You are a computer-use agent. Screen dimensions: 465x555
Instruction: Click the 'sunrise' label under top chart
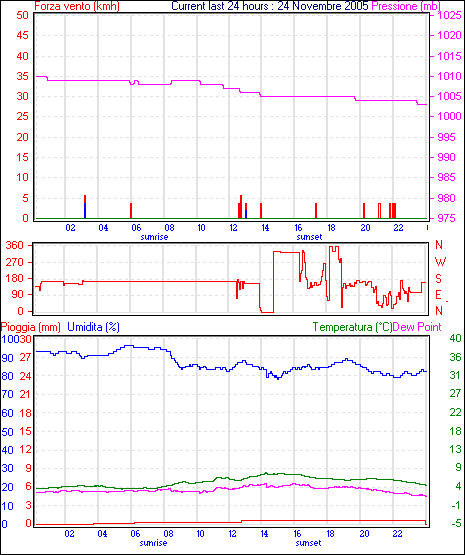tap(154, 237)
